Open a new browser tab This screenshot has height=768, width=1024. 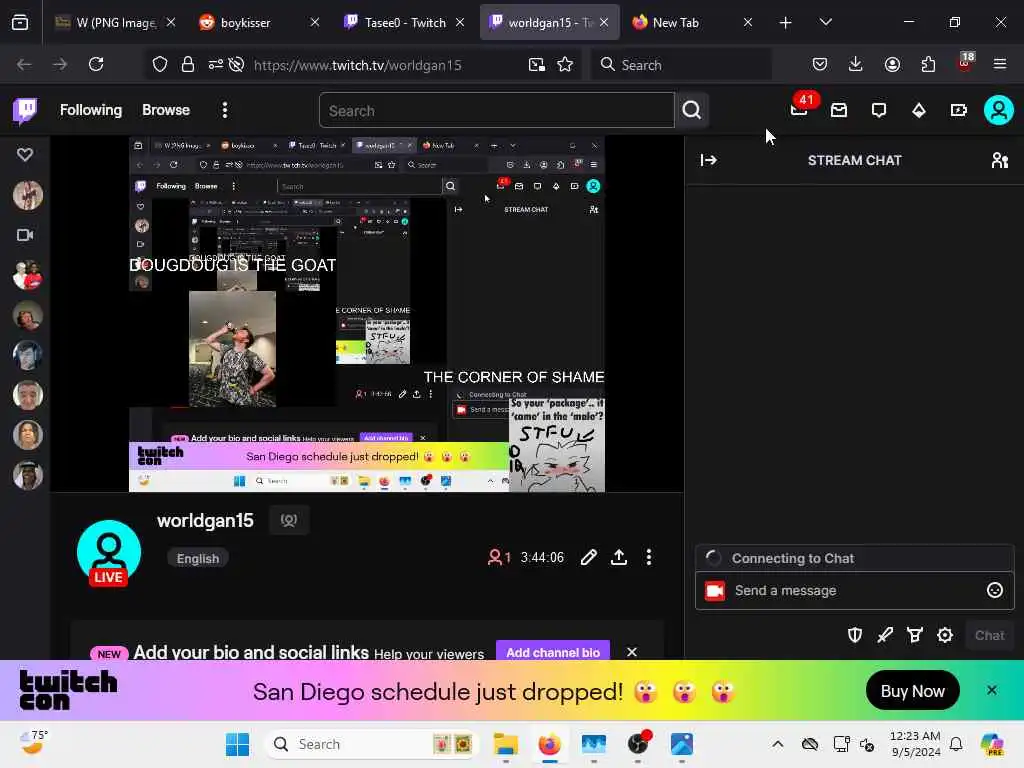coord(786,23)
